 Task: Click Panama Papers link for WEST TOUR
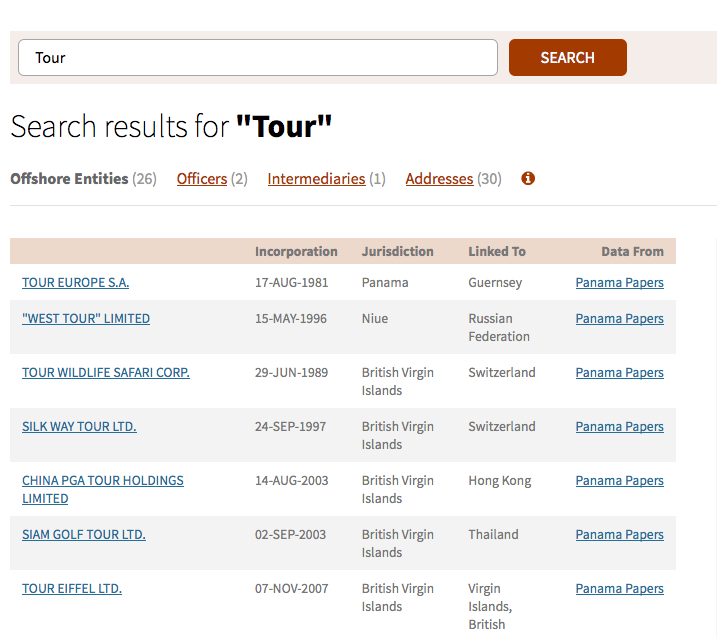point(619,318)
